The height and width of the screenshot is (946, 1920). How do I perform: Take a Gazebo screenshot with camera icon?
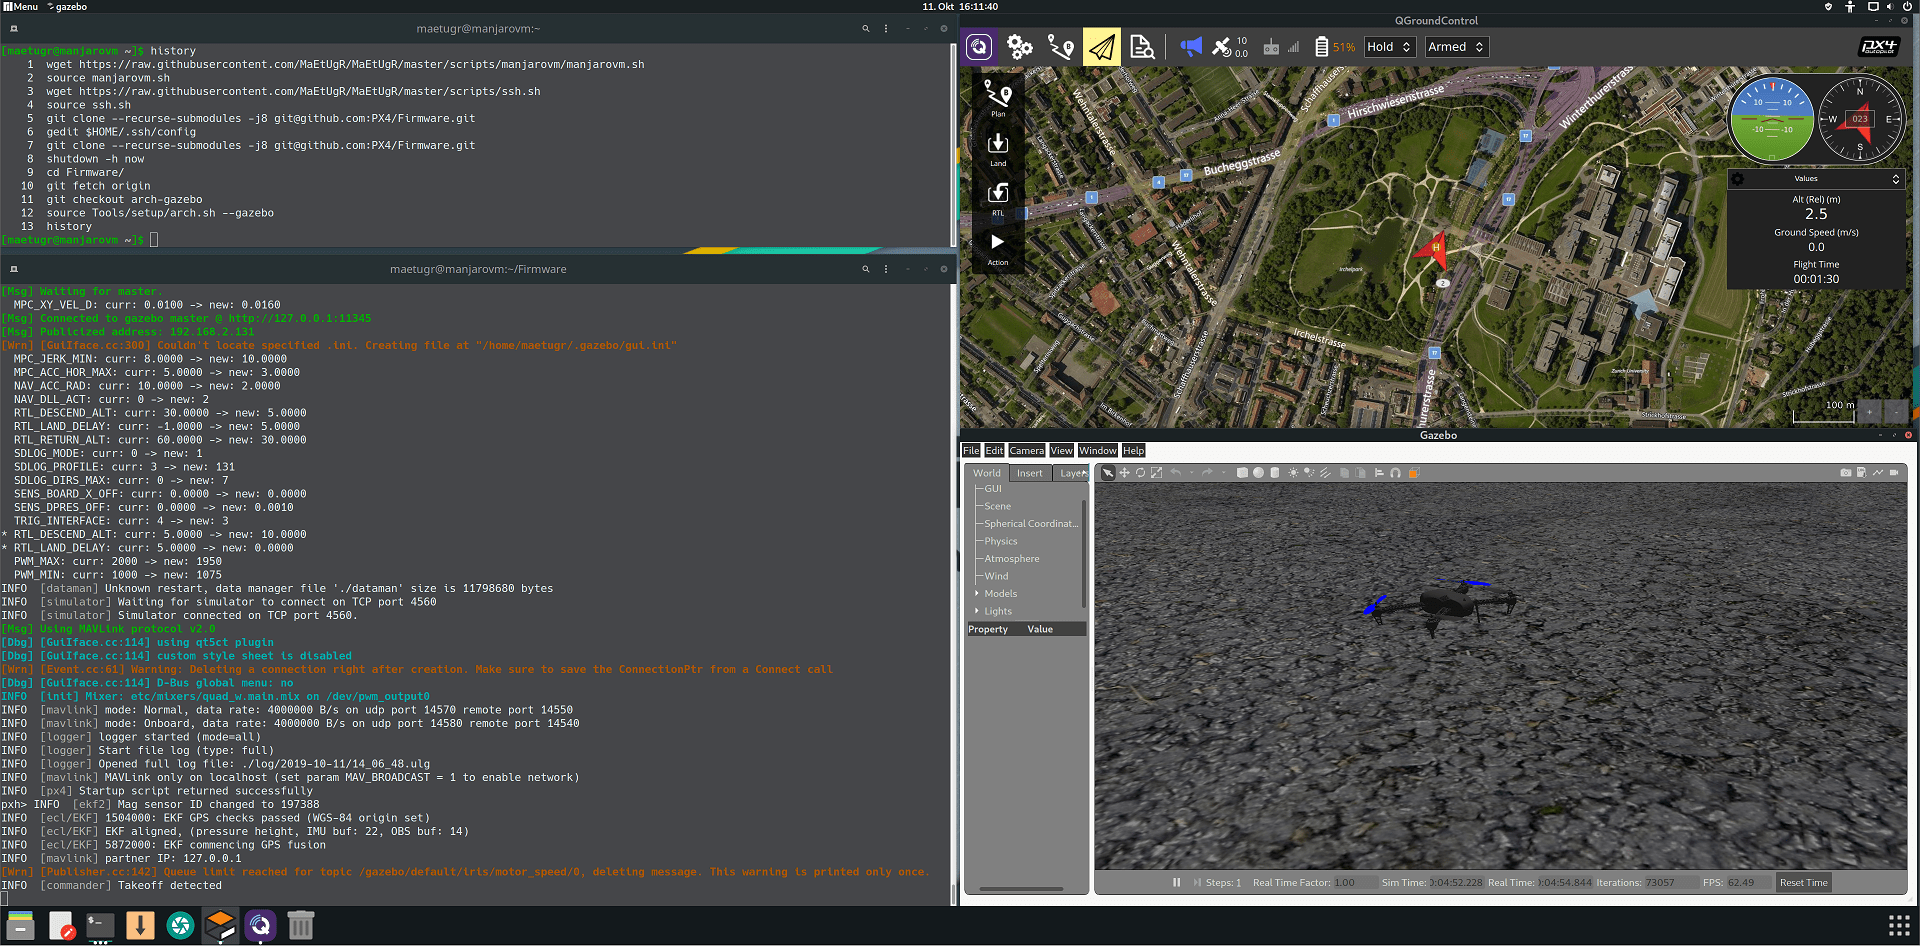point(1845,473)
